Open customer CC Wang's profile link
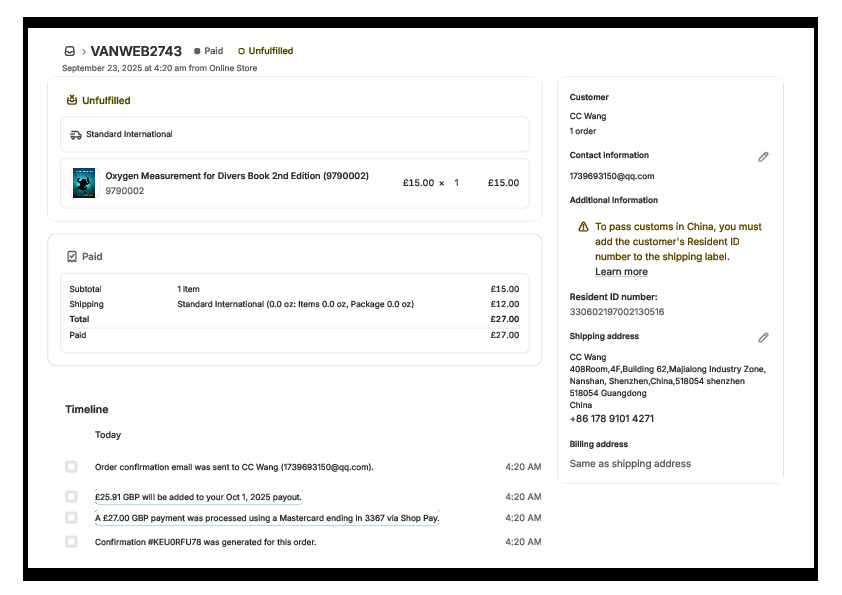Viewport: 842px width, 595px height. (x=588, y=116)
